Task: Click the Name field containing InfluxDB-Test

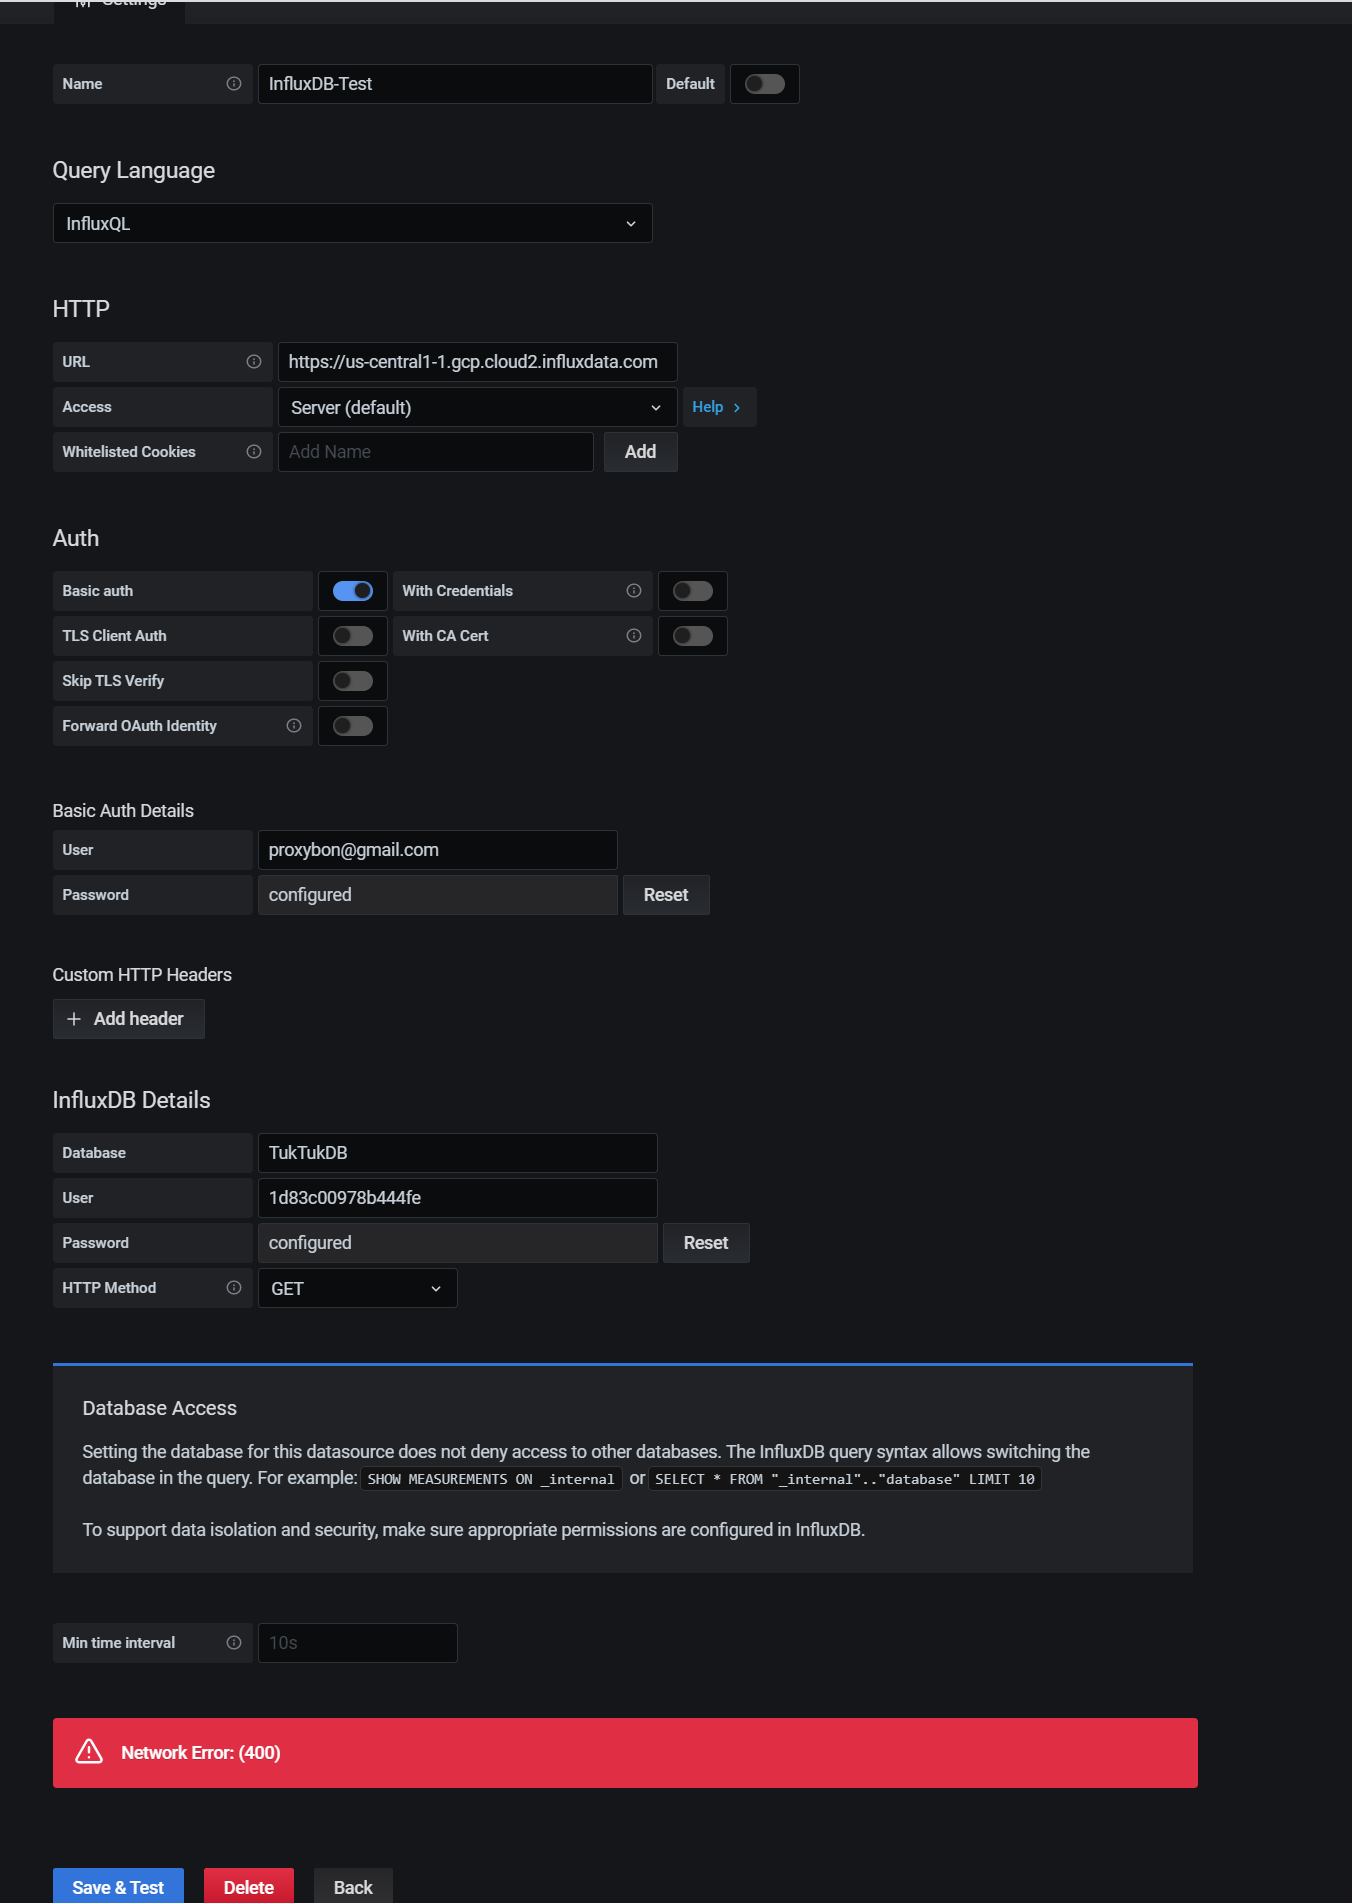Action: pos(455,84)
